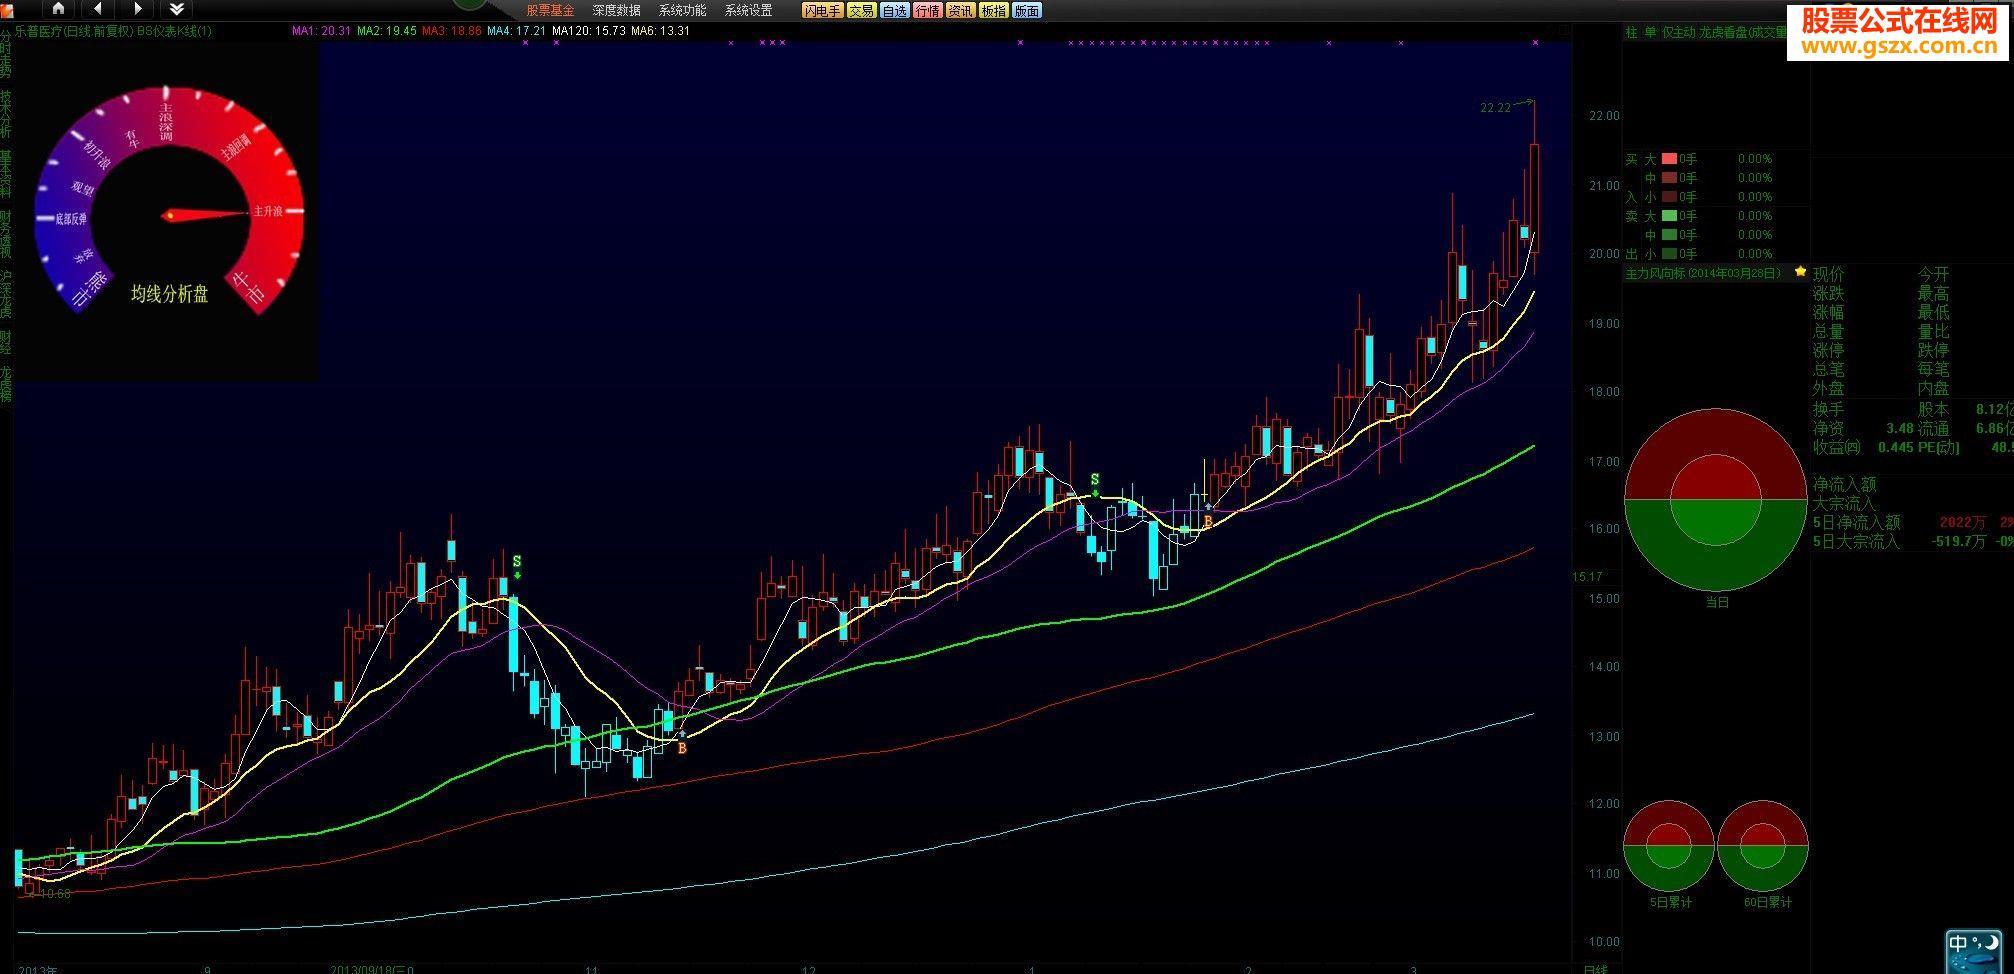Go to the home page icon
Viewport: 2014px width, 974px height.
[58, 9]
